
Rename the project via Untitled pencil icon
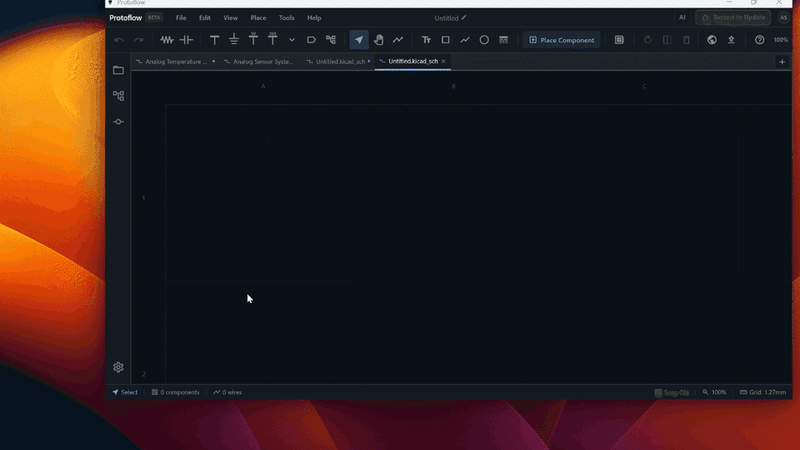point(464,18)
